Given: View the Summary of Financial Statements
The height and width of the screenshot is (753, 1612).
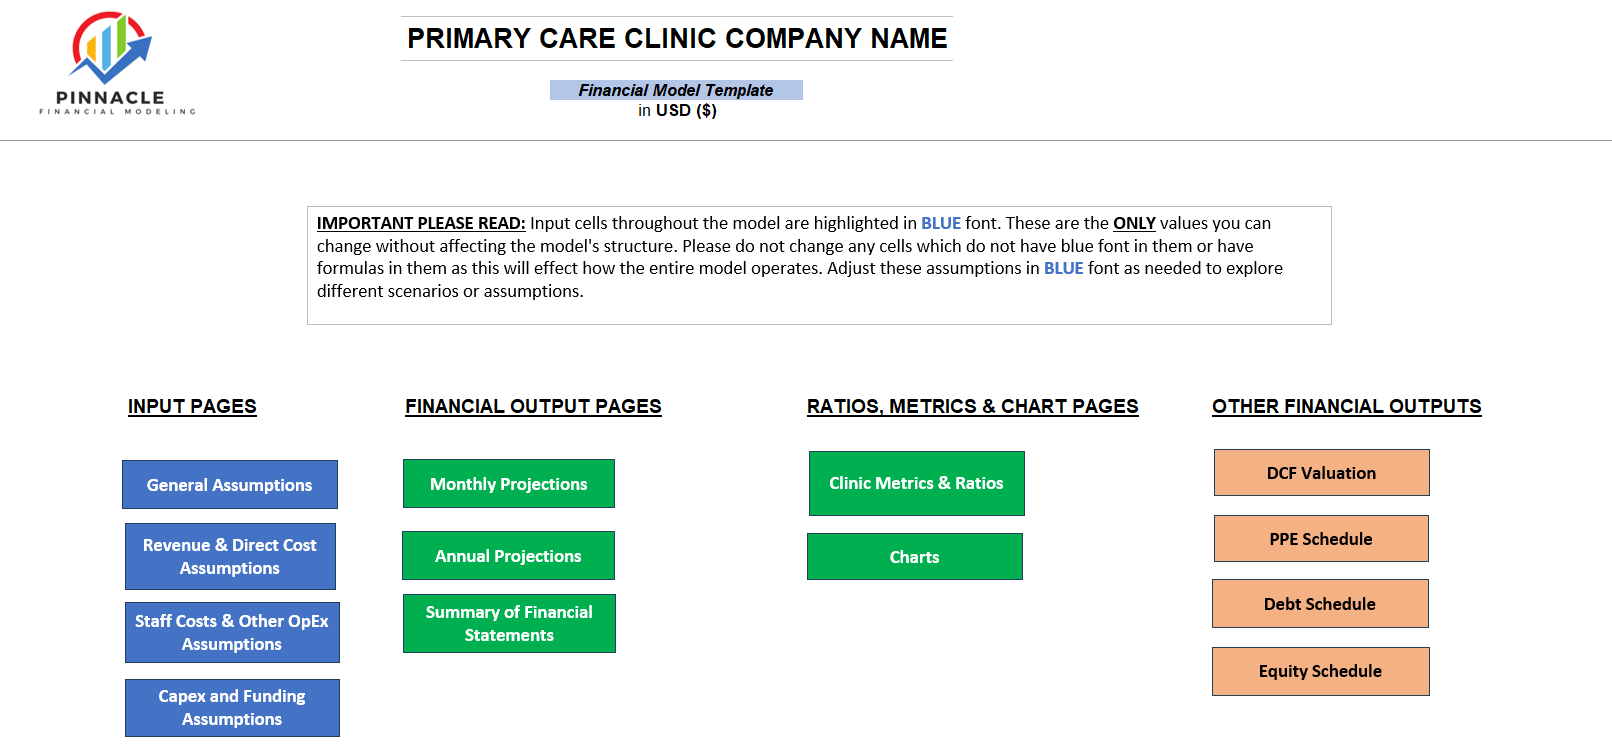Looking at the screenshot, I should tap(508, 623).
